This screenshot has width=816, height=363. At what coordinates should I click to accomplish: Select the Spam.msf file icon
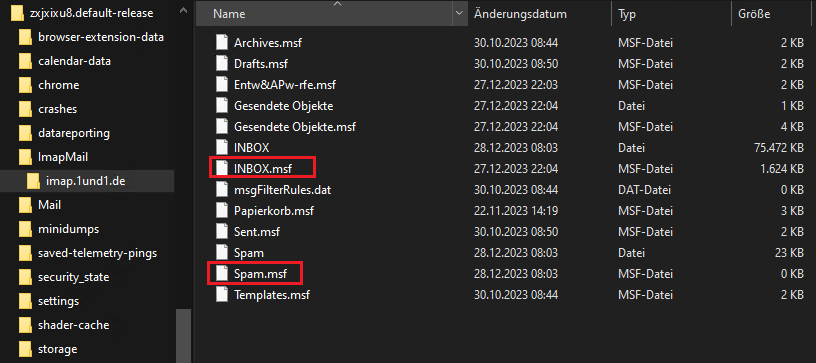tap(222, 273)
